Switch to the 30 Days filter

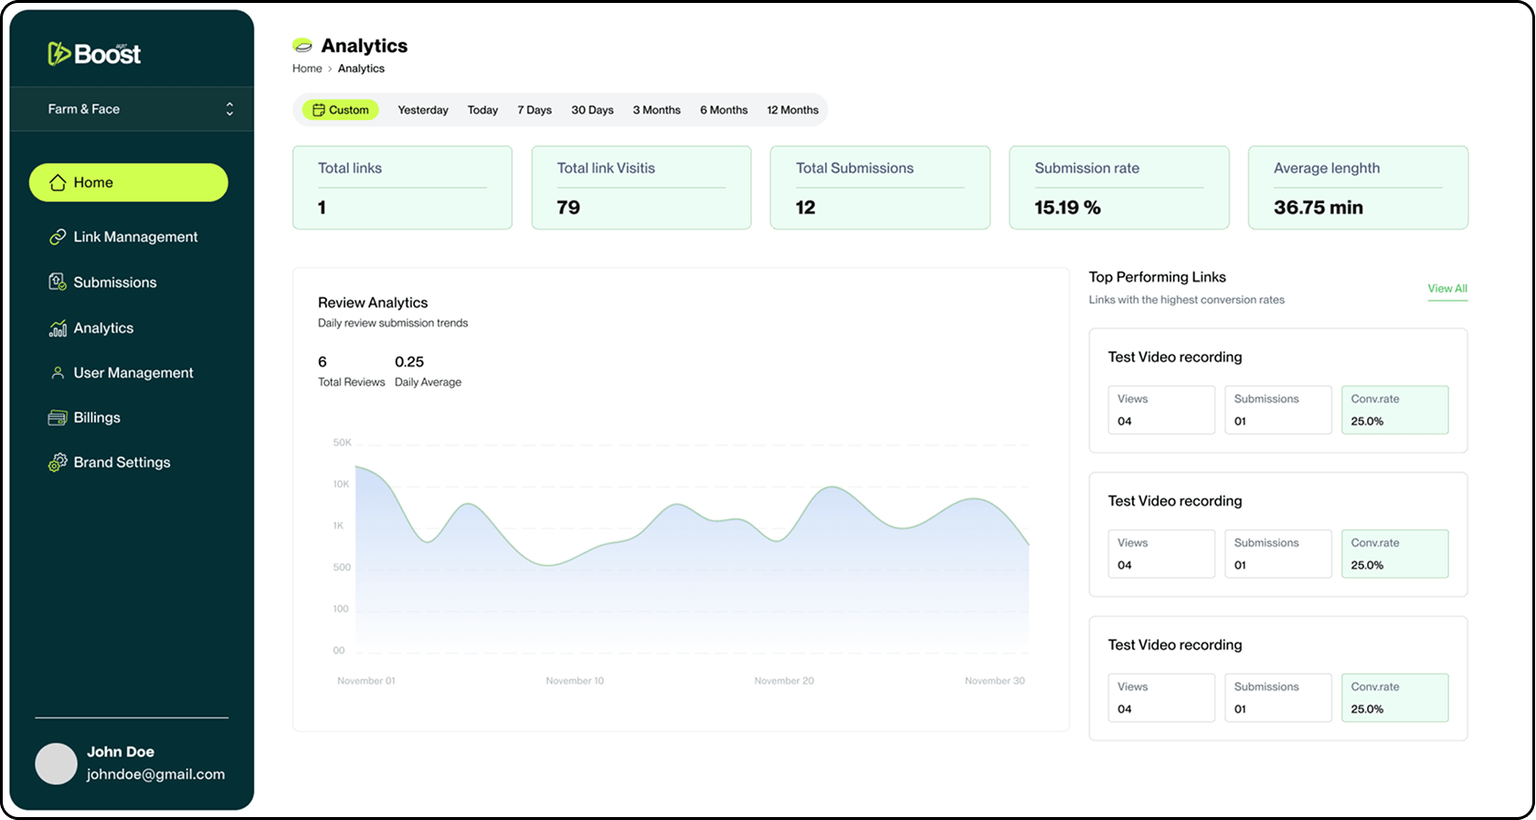click(592, 110)
